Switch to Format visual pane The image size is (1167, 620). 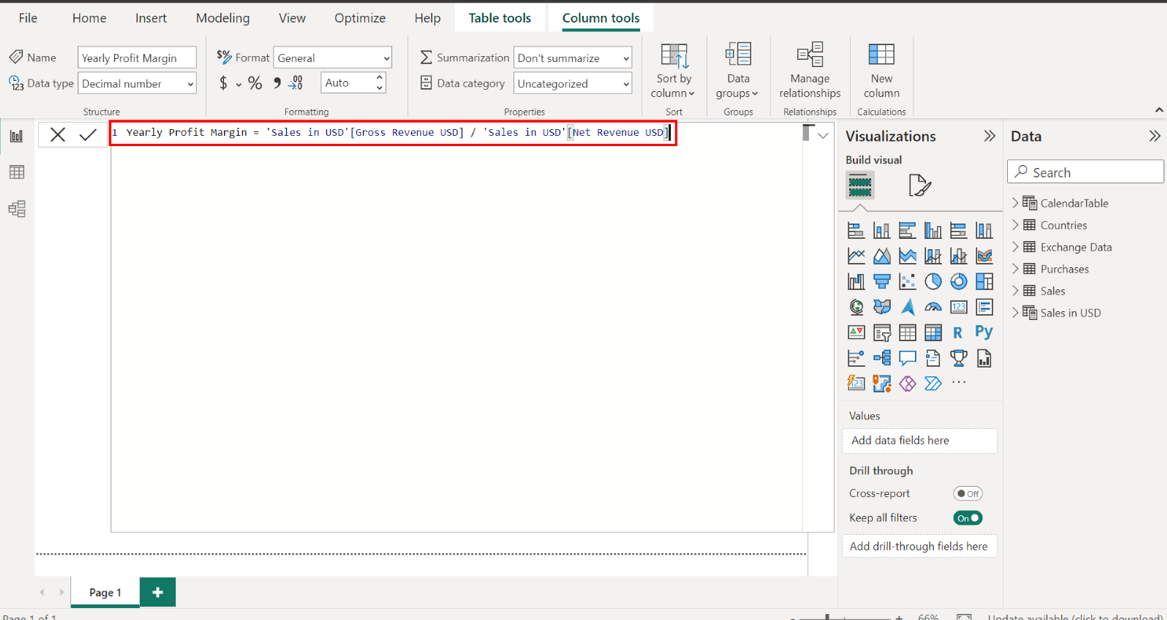[919, 185]
